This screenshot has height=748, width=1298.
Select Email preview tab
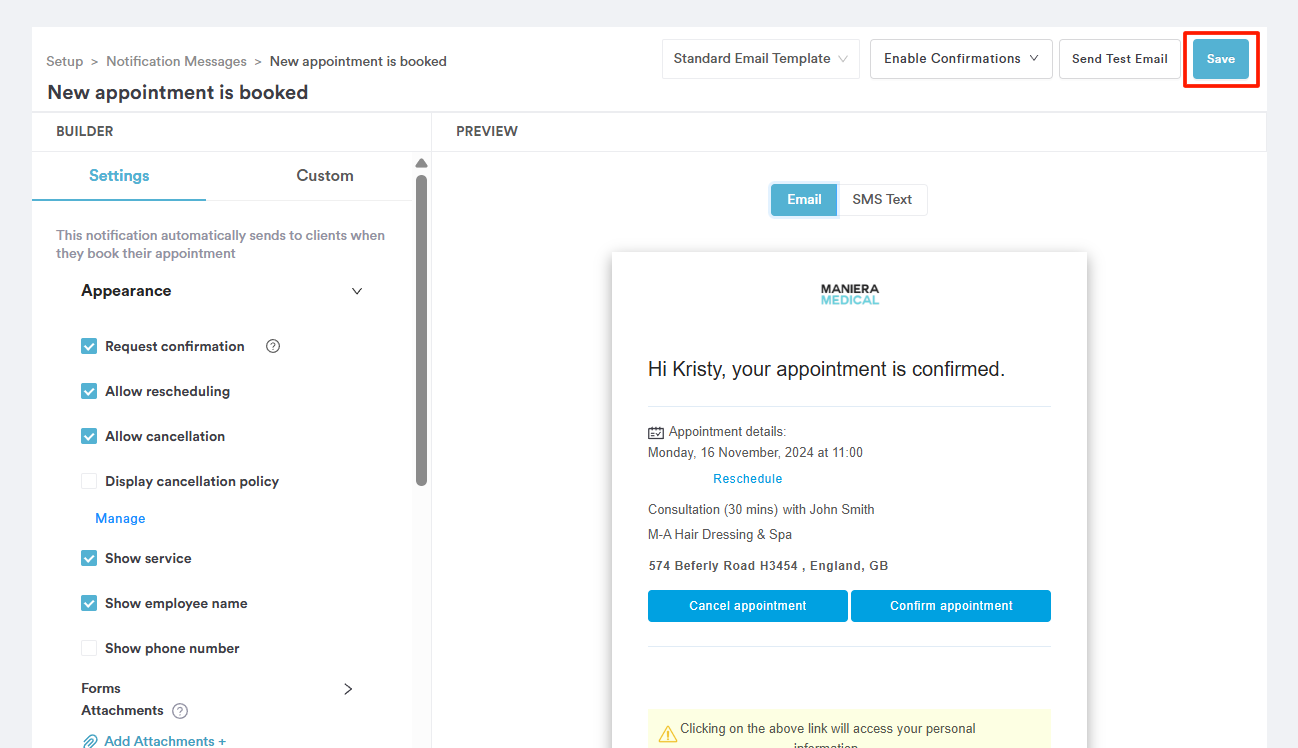click(x=804, y=200)
